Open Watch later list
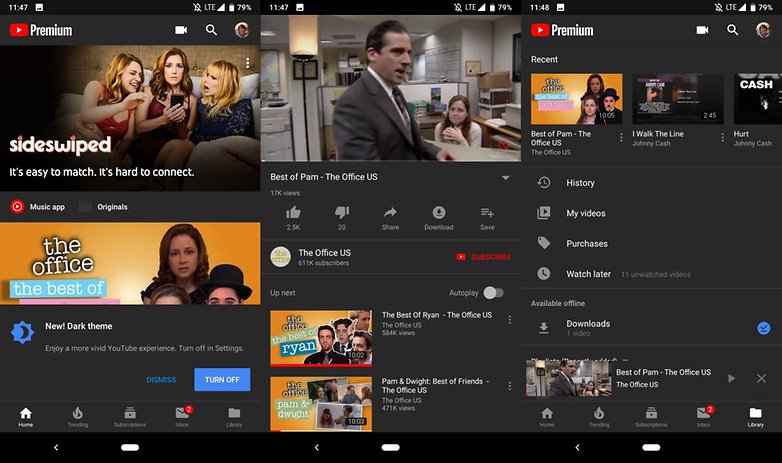Image resolution: width=782 pixels, height=463 pixels. click(x=651, y=274)
